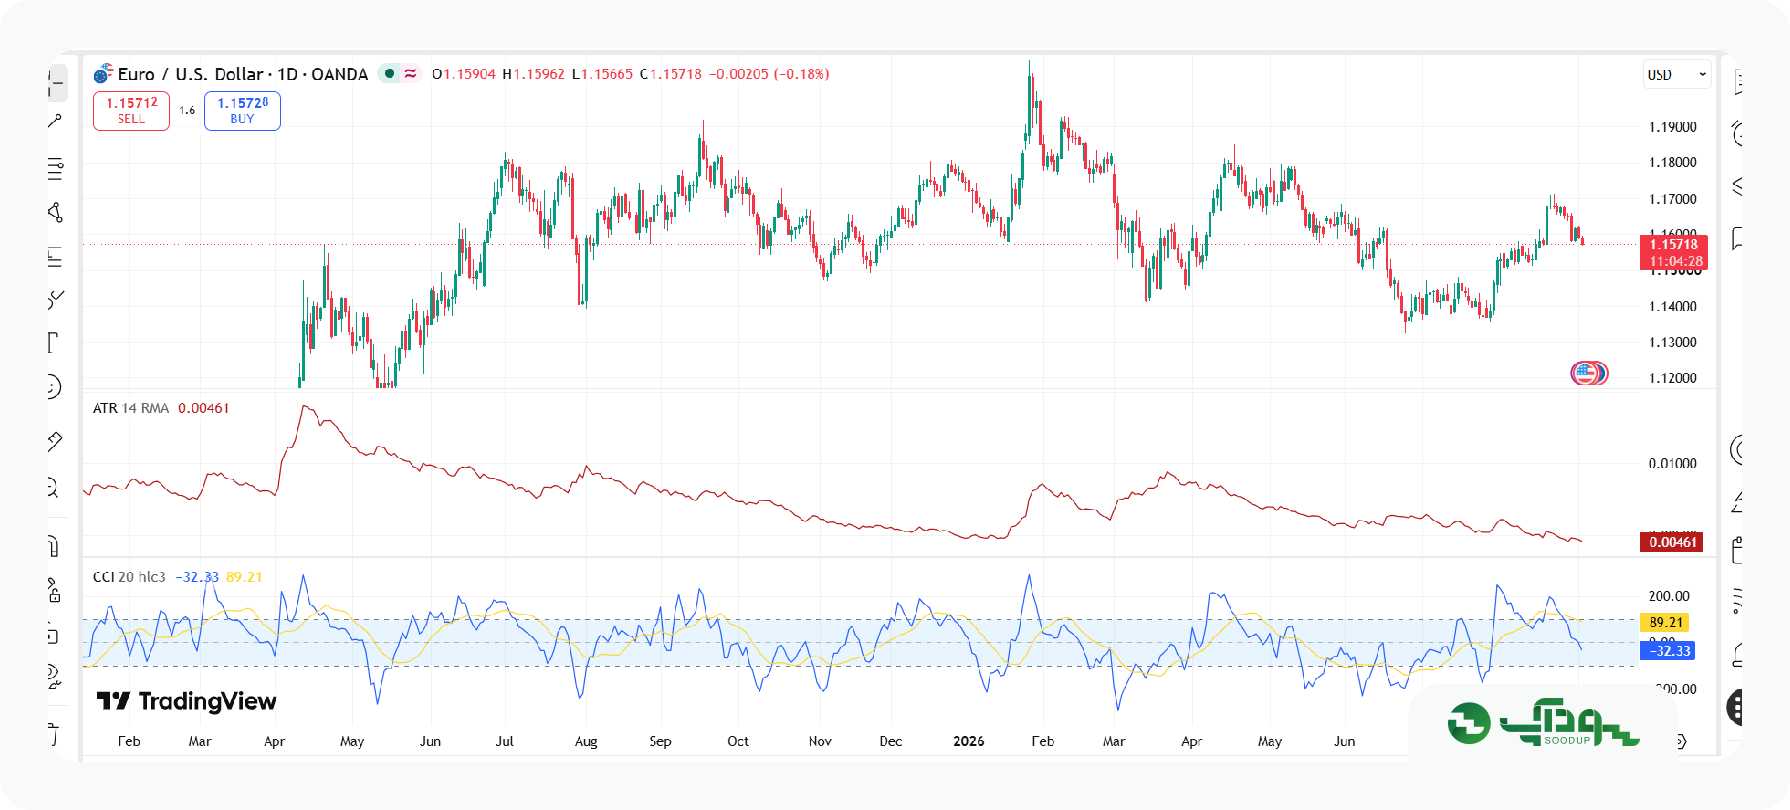Activate the zoom in tool
Screen dimensions: 1790x810
(x=54, y=488)
